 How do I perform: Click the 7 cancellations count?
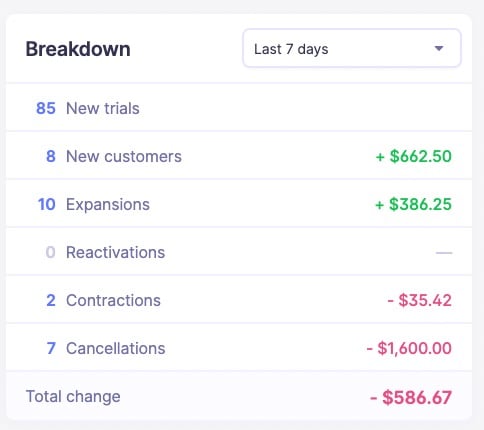[x=51, y=348]
